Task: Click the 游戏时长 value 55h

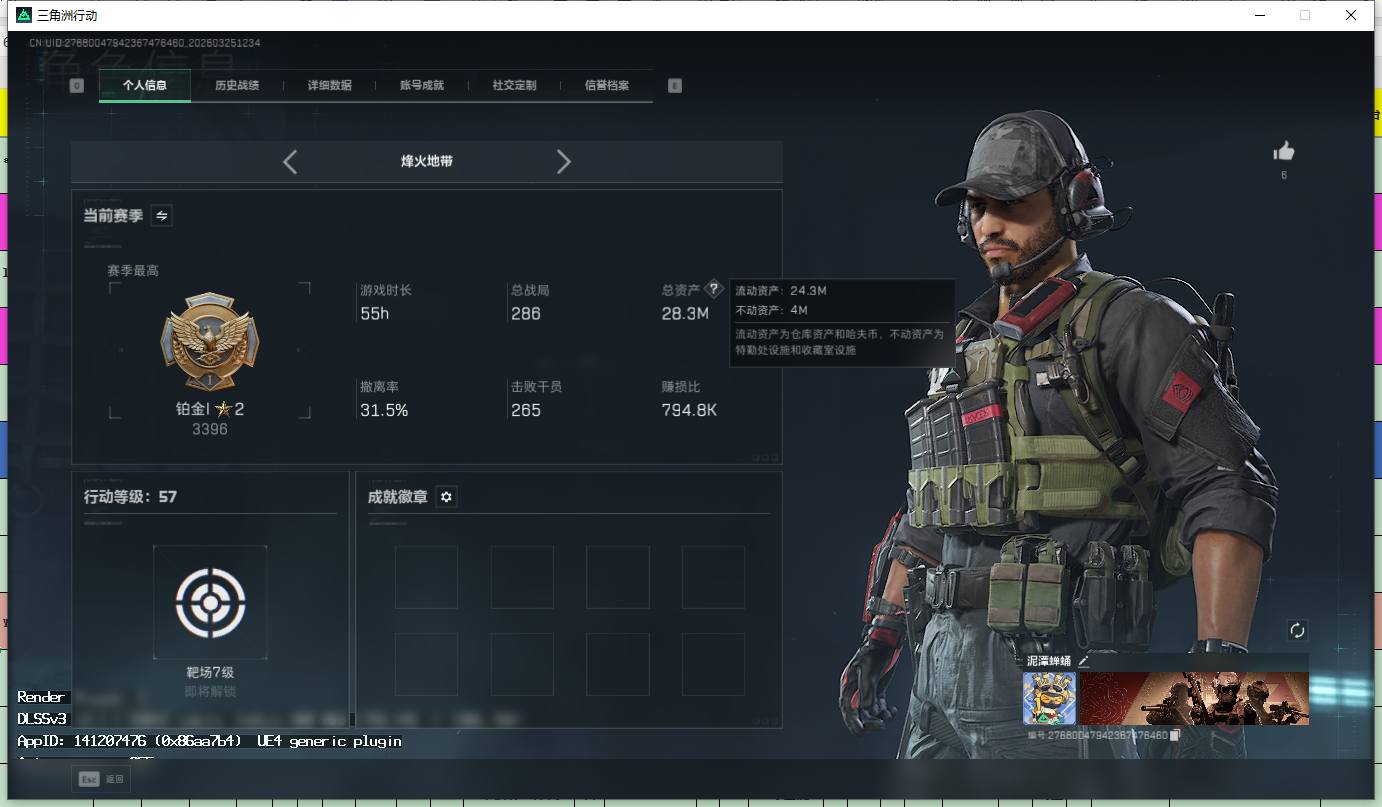Action: (x=375, y=314)
